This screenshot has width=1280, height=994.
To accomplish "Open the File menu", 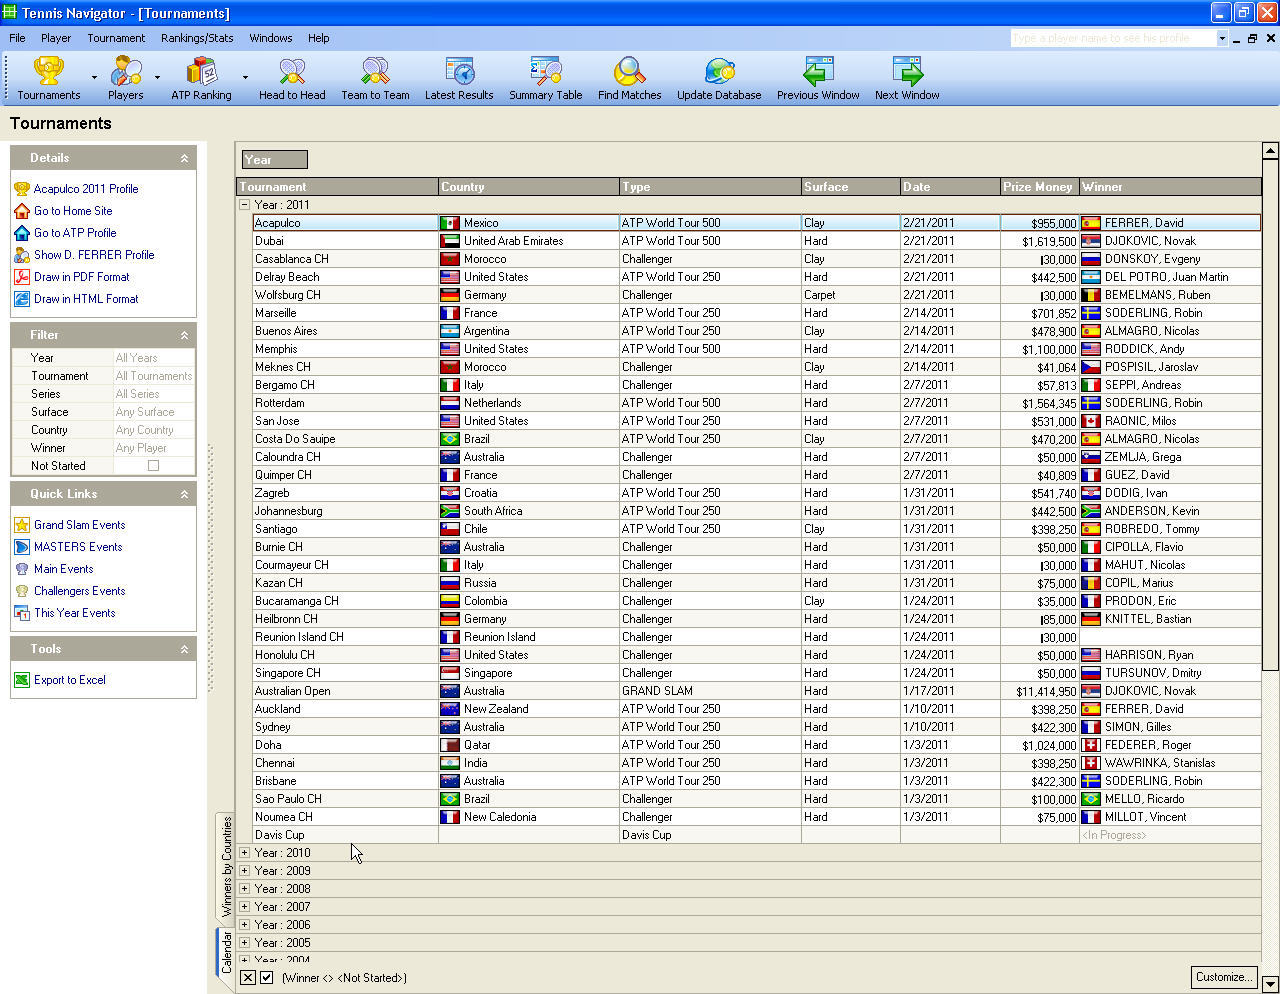I will click(17, 38).
